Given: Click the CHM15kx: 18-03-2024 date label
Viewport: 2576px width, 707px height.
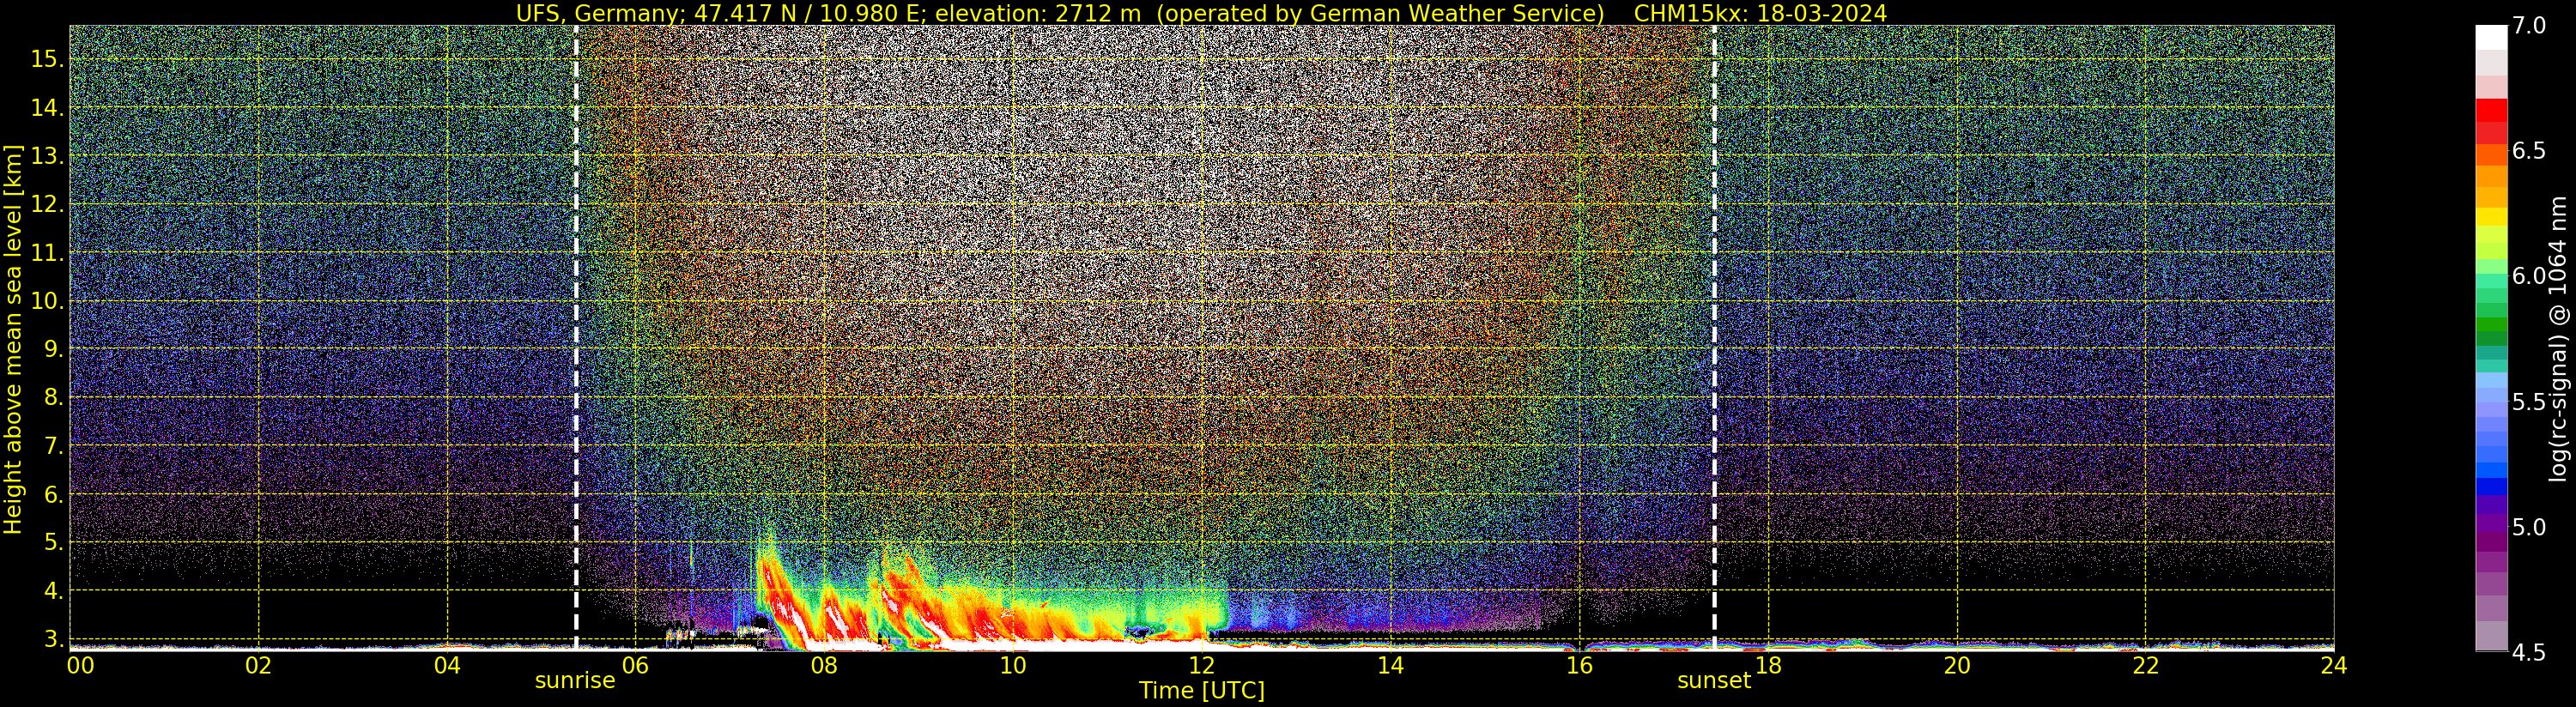Looking at the screenshot, I should tap(1760, 13).
